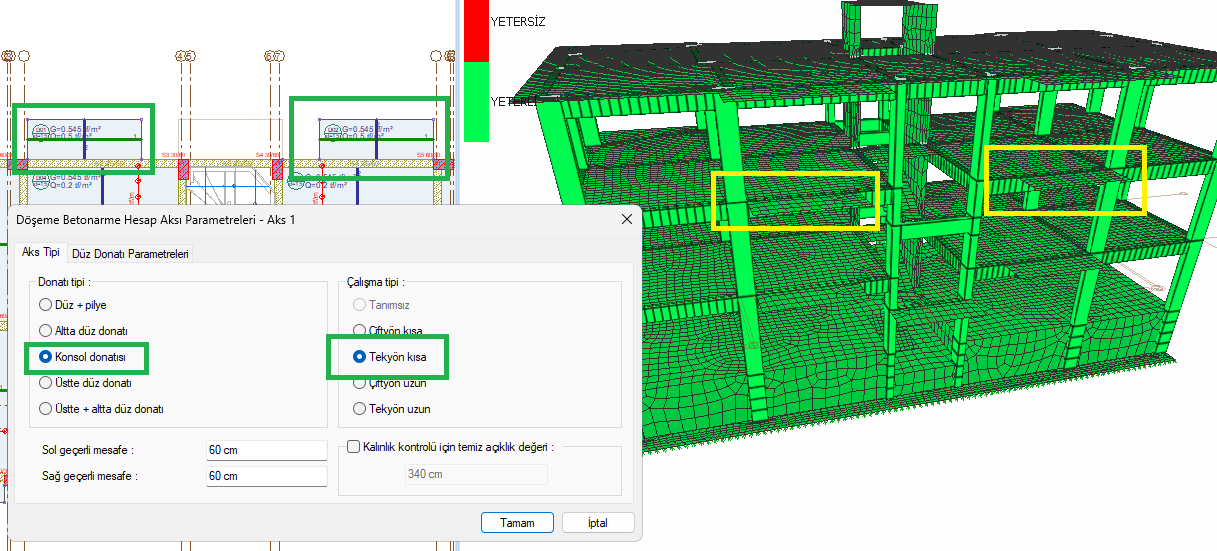Click the red YETERSİZ legend color
Screen dimensions: 1217x551
tap(475, 30)
